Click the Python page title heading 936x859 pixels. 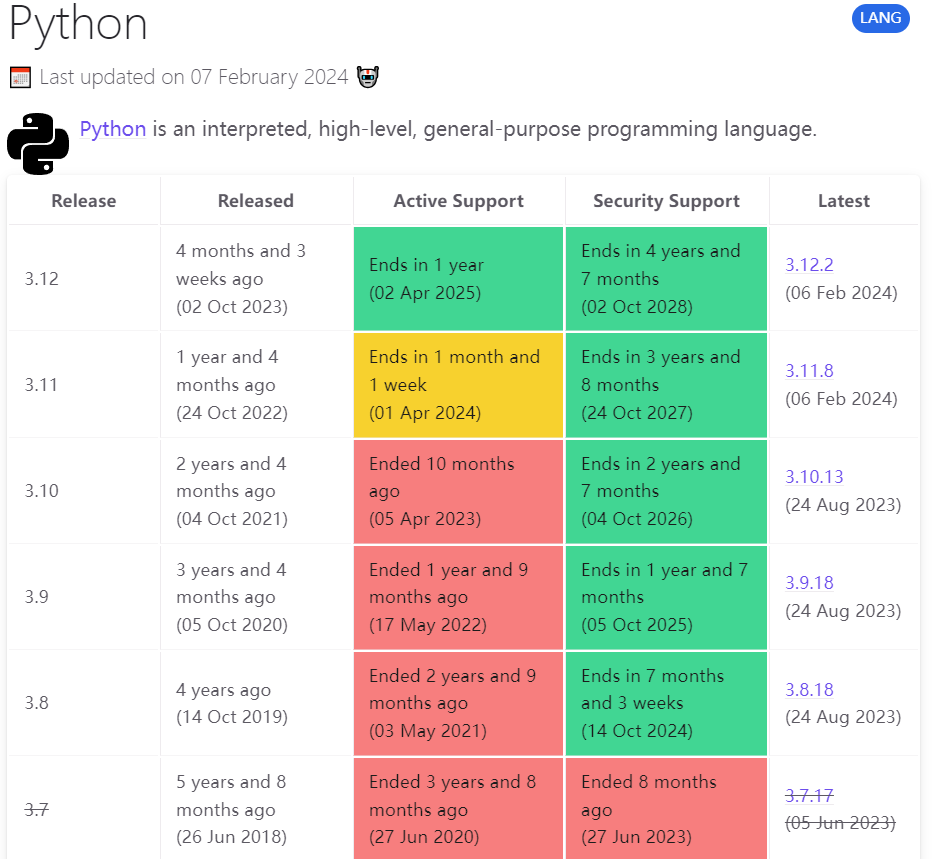point(78,24)
